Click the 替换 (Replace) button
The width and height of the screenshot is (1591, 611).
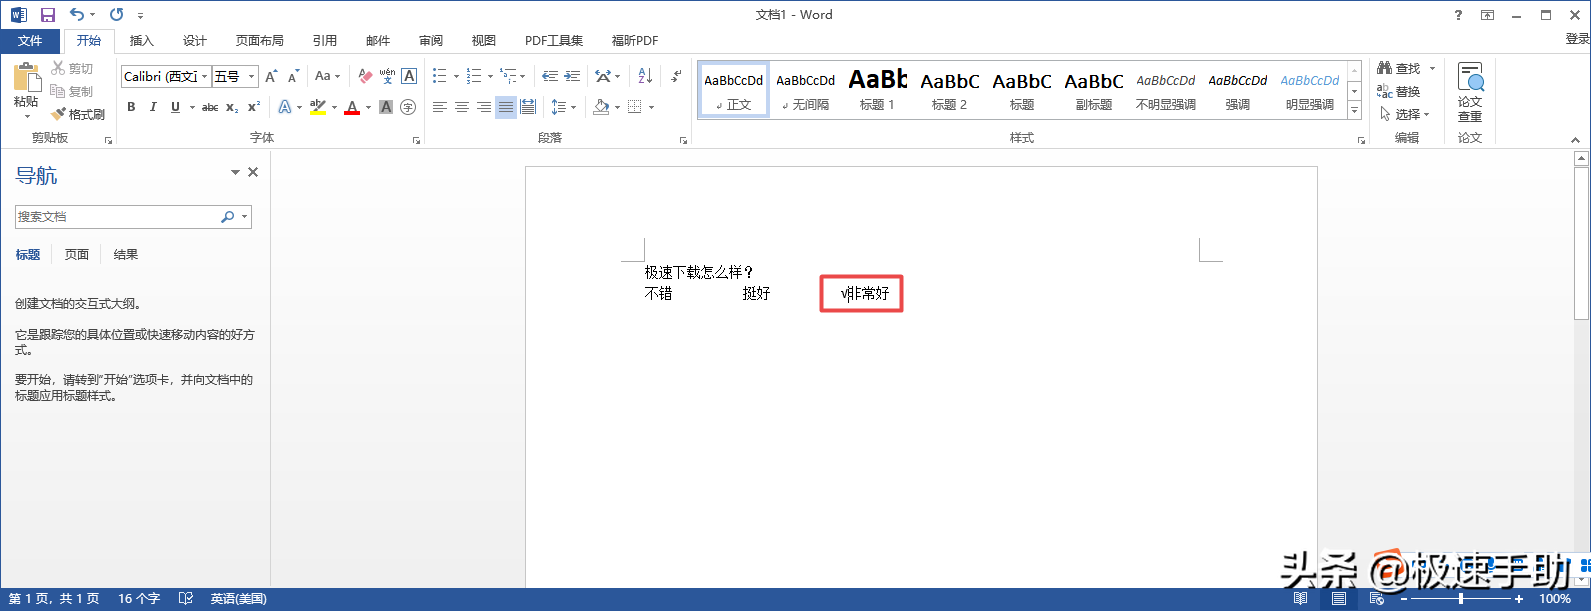1399,91
